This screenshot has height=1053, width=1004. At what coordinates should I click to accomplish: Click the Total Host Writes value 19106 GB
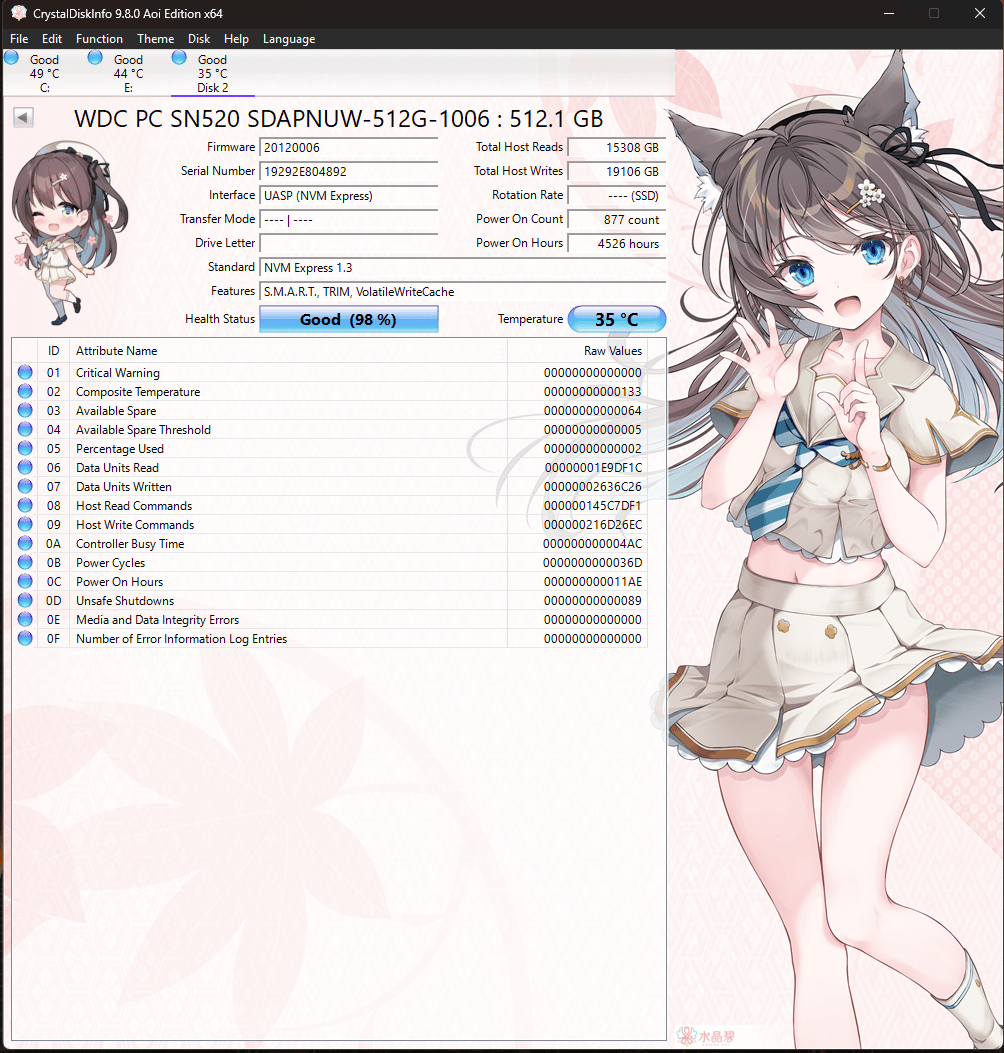(x=617, y=171)
